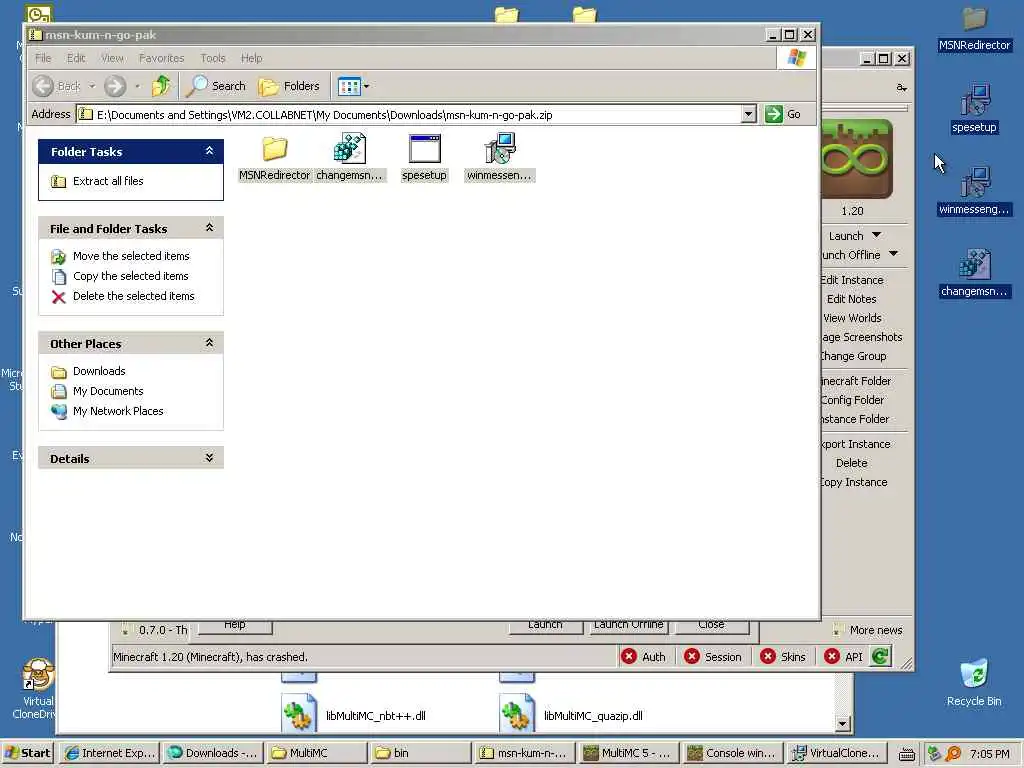The image size is (1024, 768).
Task: Open the Help menu
Action: pos(251,58)
